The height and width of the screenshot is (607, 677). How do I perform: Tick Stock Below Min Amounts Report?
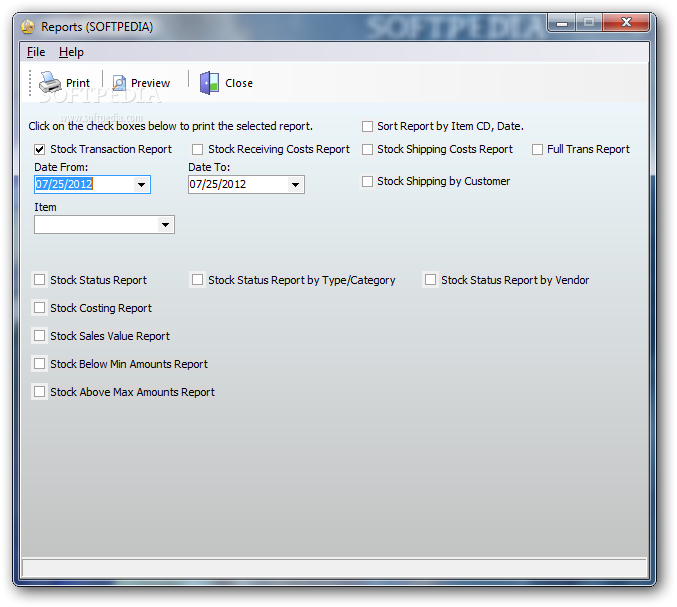tap(40, 364)
